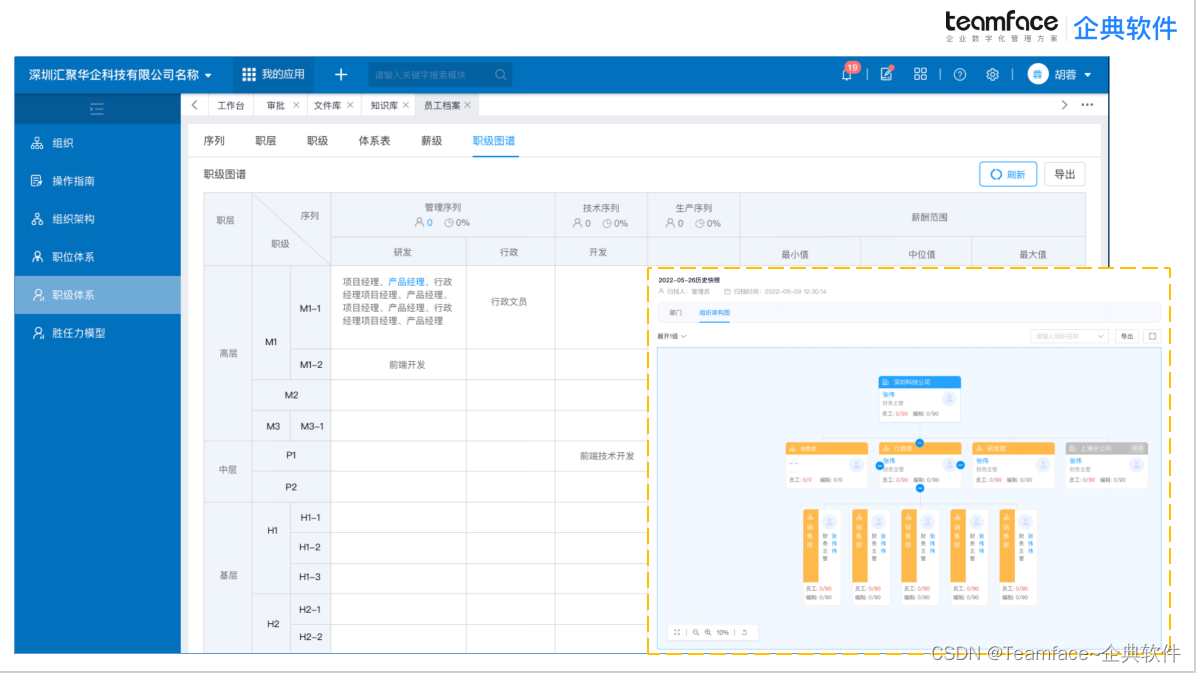Close the 员工档案 tab
This screenshot has width=1196, height=673.
pyautogui.click(x=468, y=105)
